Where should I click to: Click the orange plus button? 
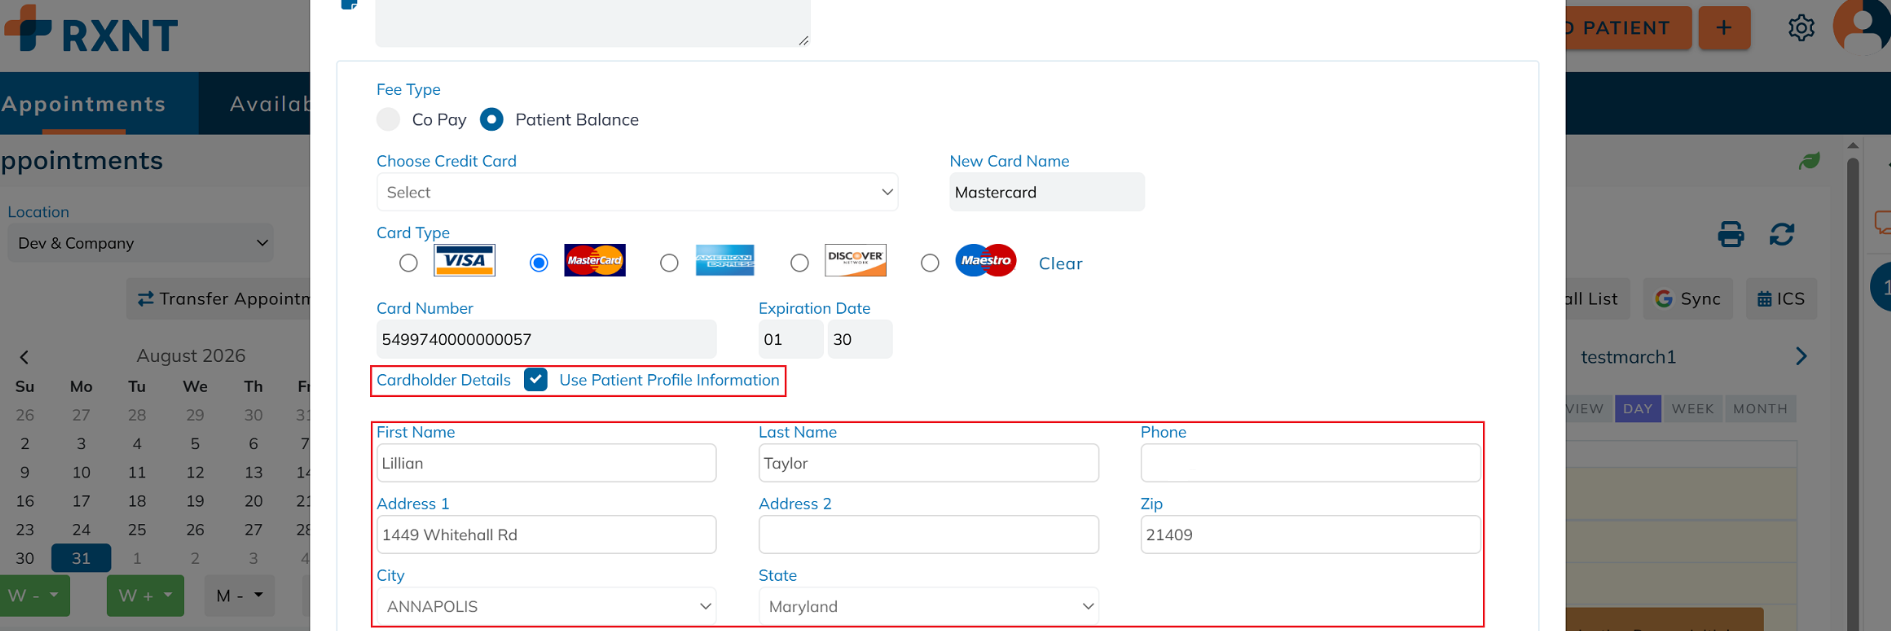(1723, 28)
